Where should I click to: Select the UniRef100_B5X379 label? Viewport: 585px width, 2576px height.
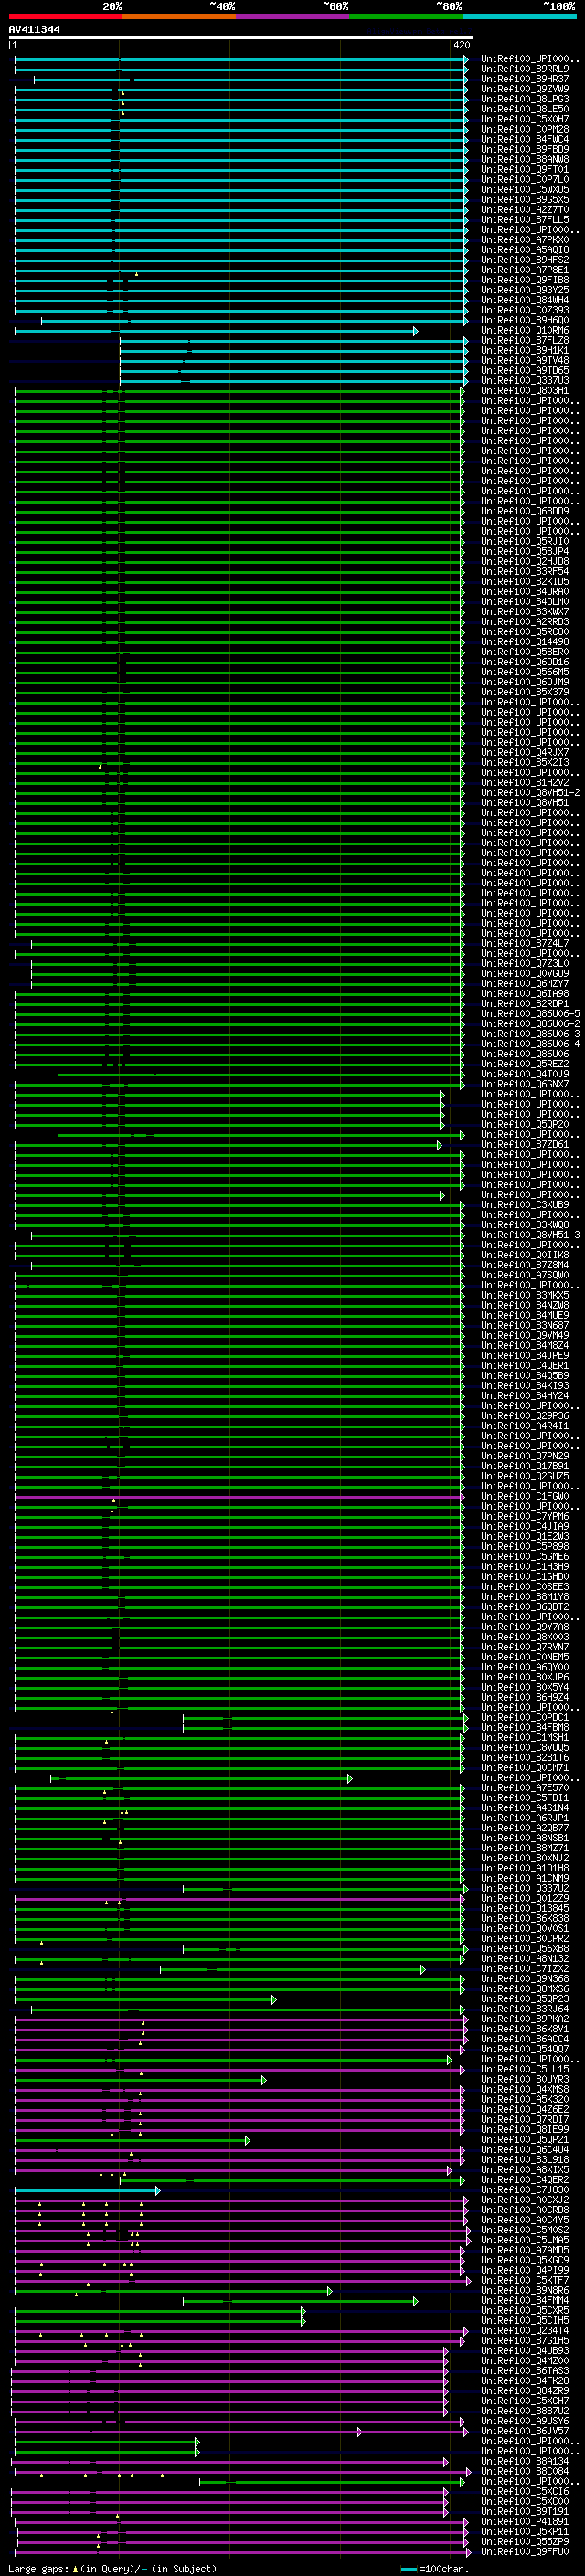click(525, 692)
